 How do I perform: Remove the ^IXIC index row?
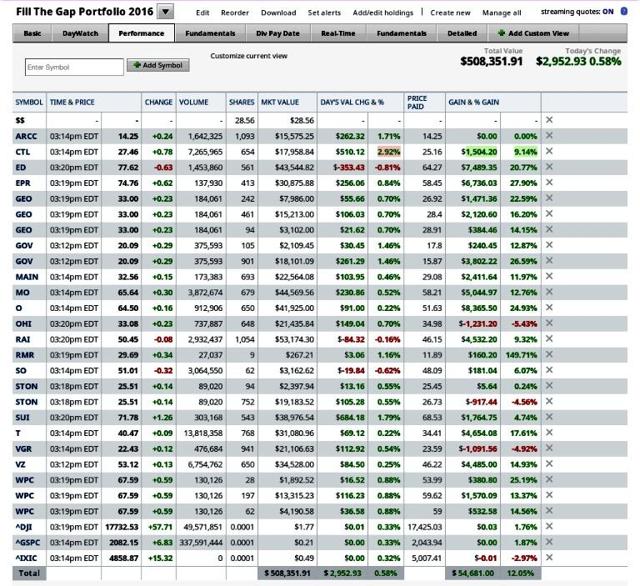click(549, 557)
